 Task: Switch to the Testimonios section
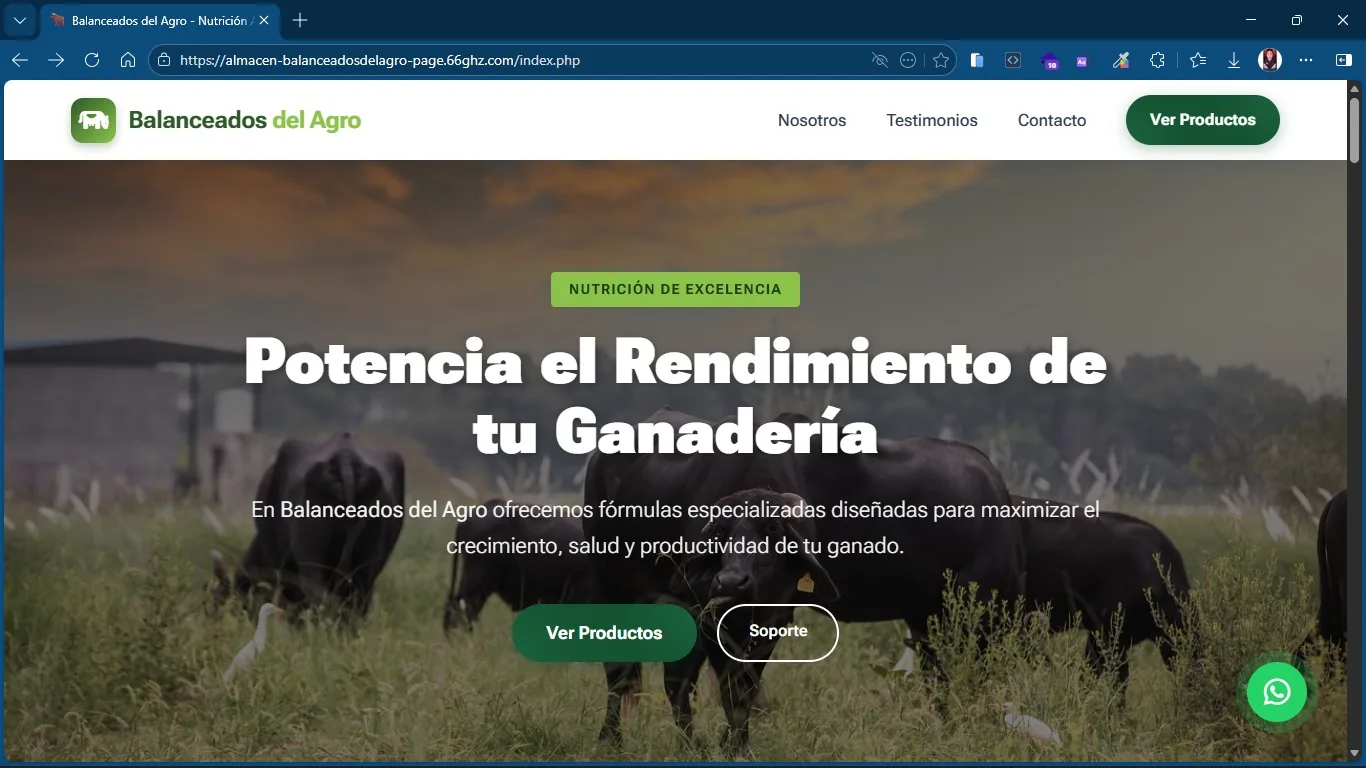point(931,120)
